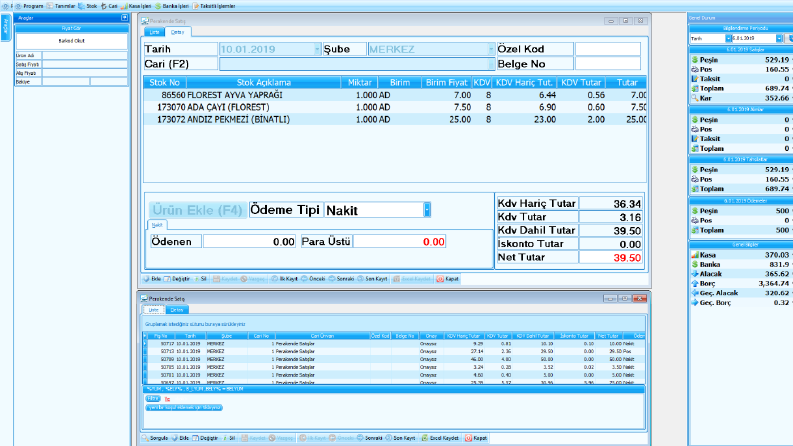The image size is (793, 446).
Task: Go to Sonraki in lower window toolbar
Action: (x=370, y=438)
